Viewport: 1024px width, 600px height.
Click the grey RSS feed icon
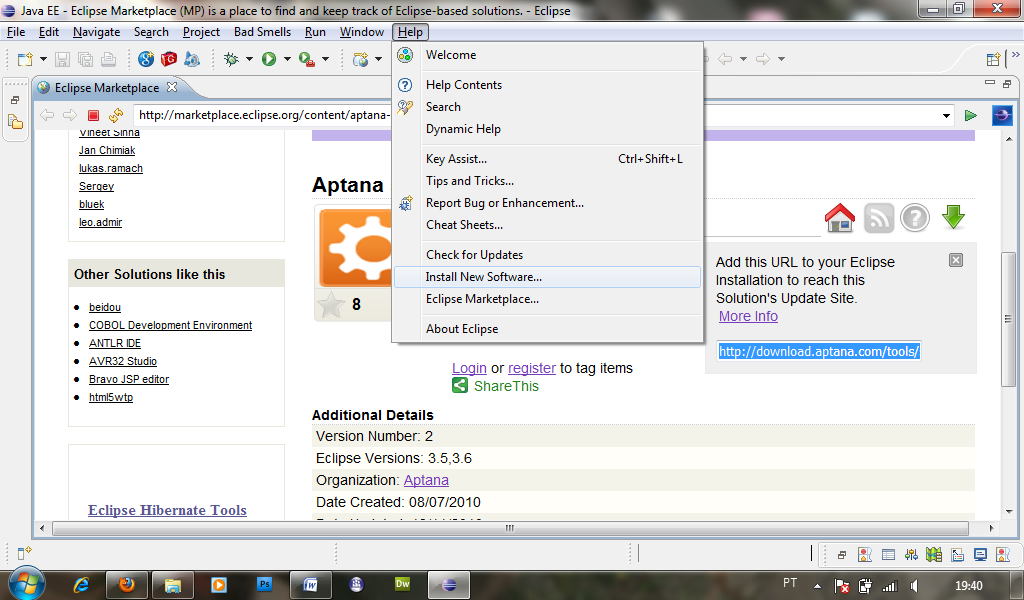pyautogui.click(x=878, y=217)
